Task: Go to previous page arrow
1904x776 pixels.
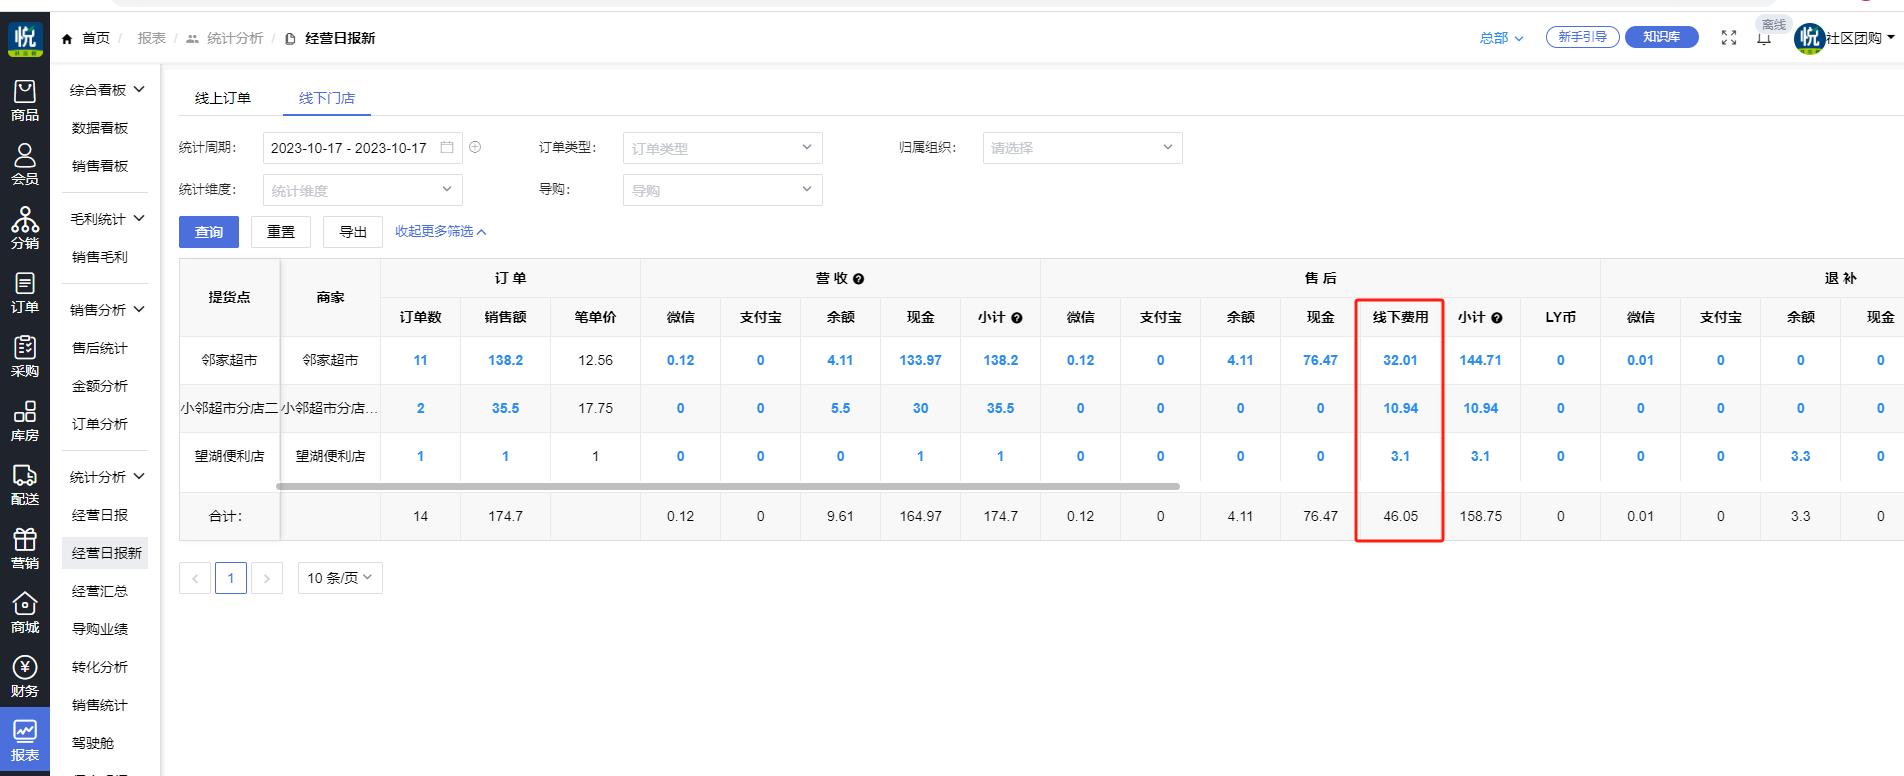Action: [x=195, y=578]
